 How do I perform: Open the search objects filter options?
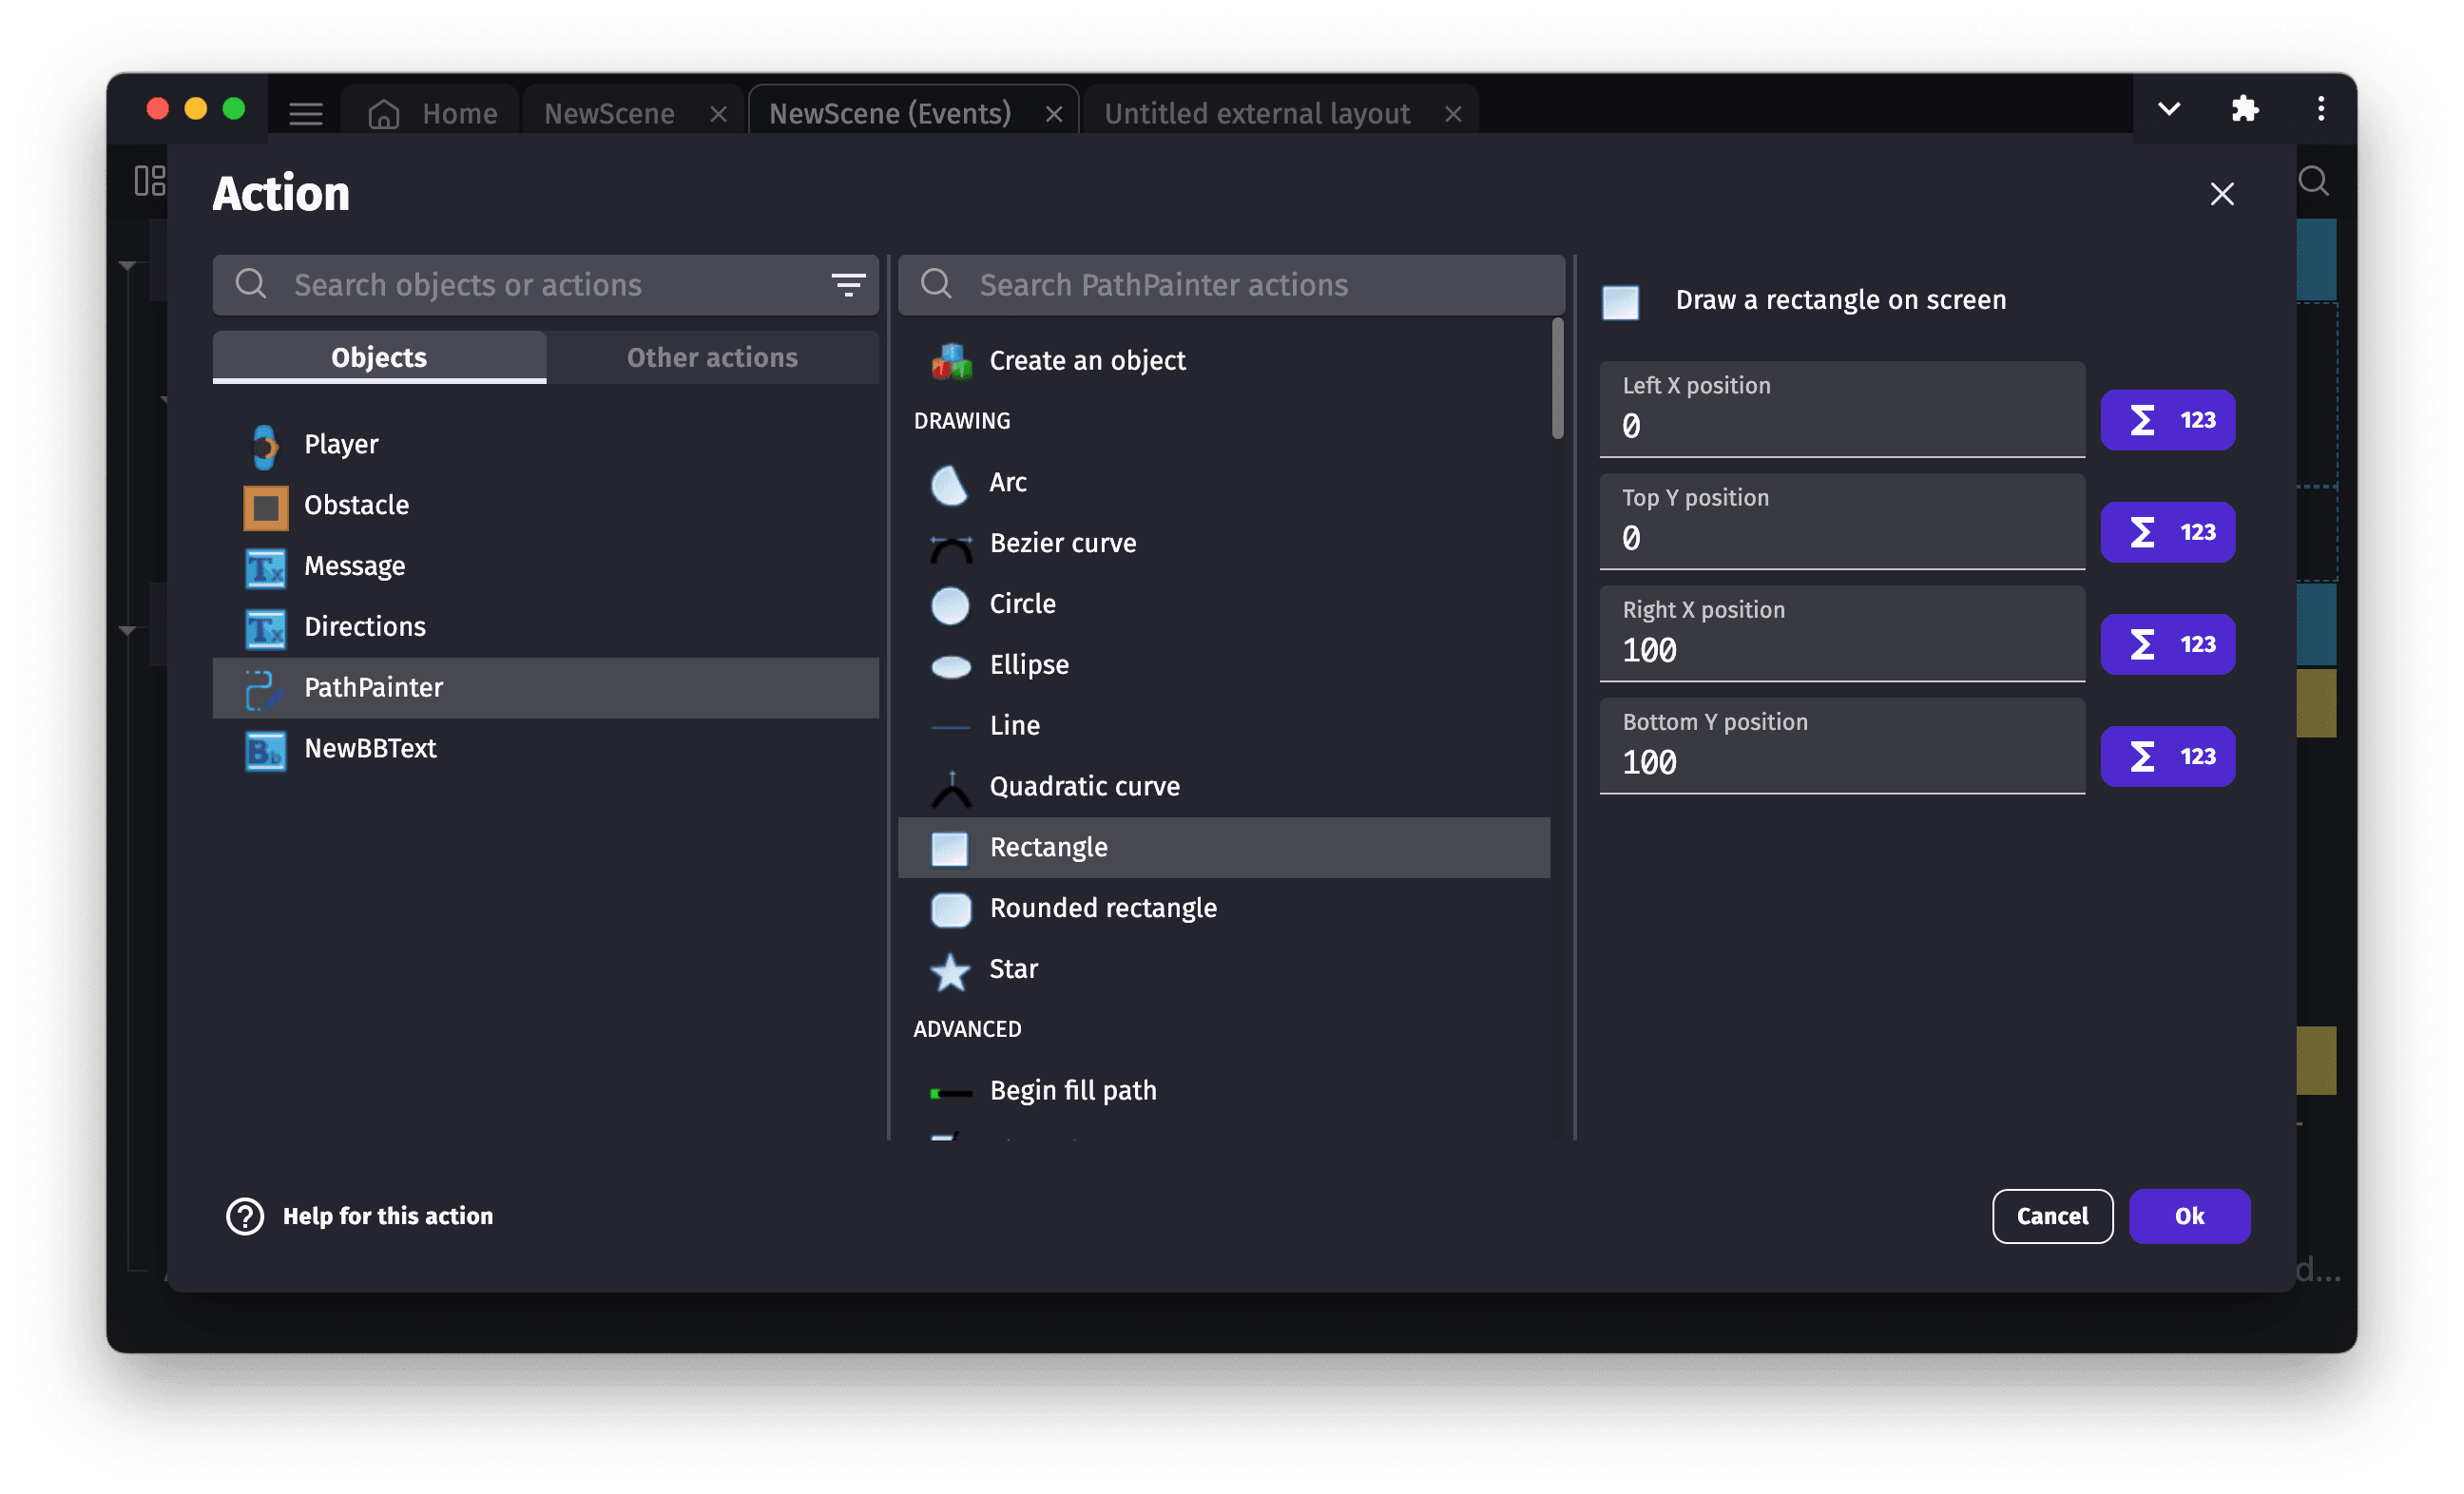[848, 285]
